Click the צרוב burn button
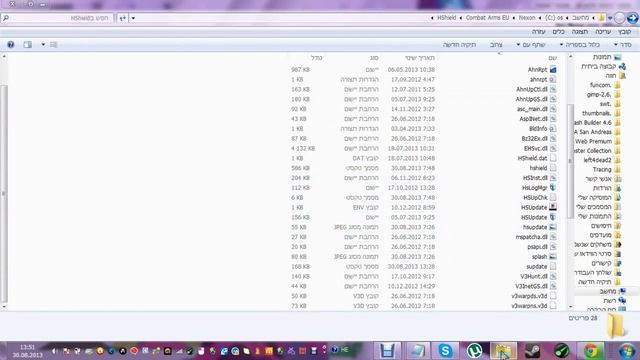This screenshot has height=360, width=640. click(496, 44)
